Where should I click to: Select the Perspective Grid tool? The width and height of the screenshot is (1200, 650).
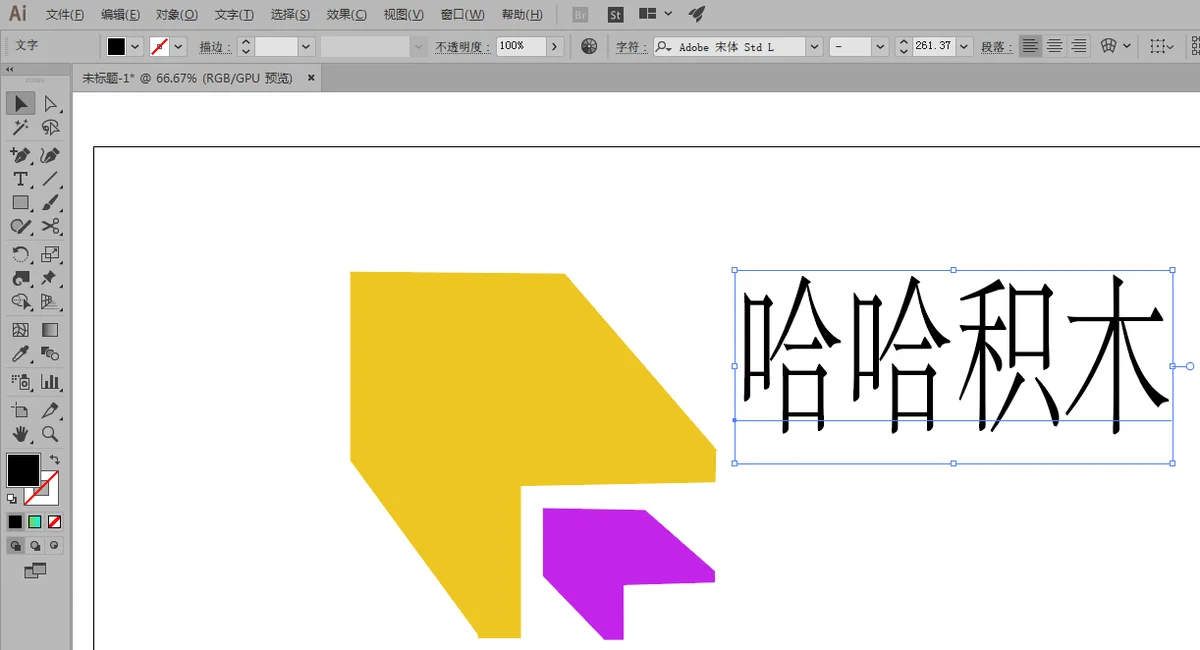coord(50,302)
